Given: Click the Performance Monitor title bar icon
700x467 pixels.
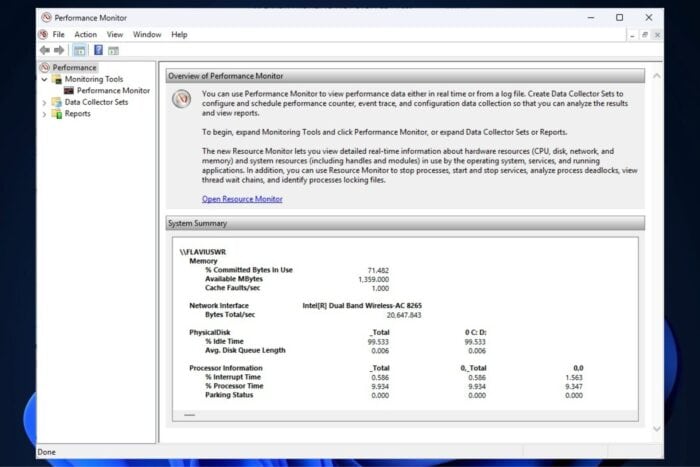Looking at the screenshot, I should tap(46, 18).
